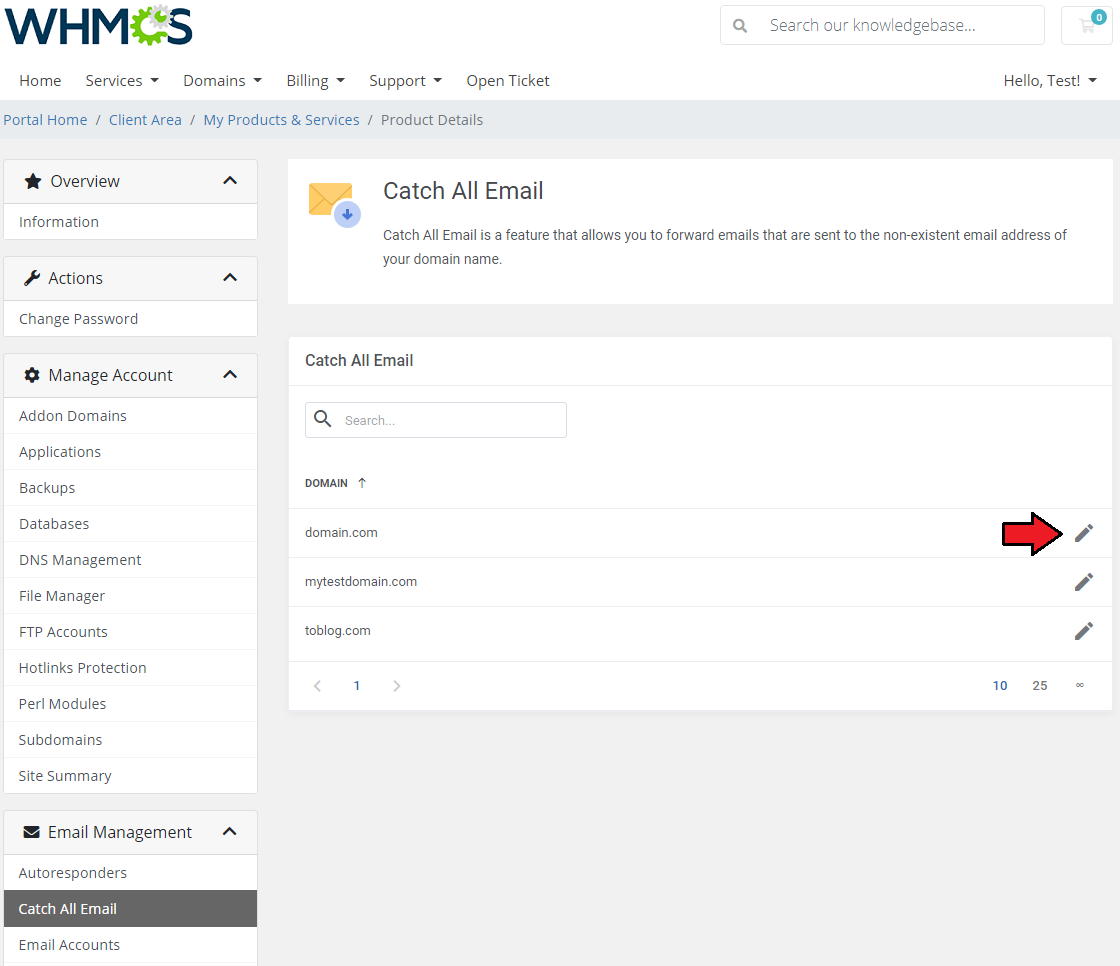1120x966 pixels.
Task: Open Addon Domains in the sidebar
Action: pos(131,416)
